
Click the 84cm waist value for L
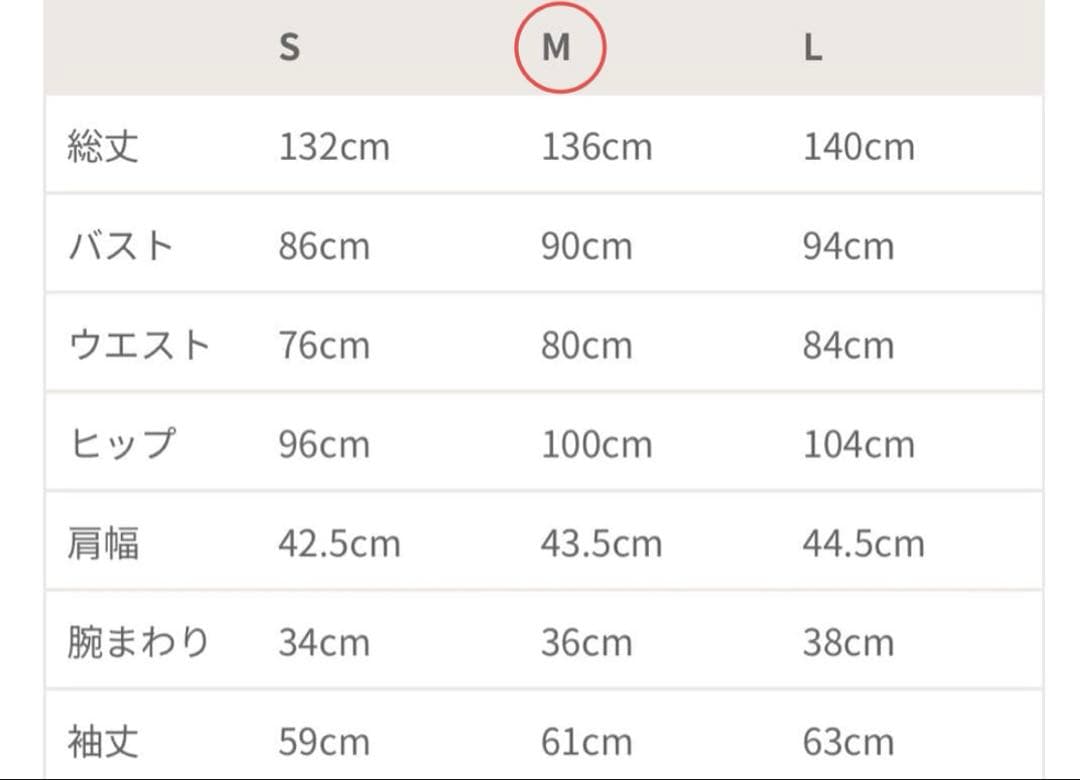click(x=848, y=345)
